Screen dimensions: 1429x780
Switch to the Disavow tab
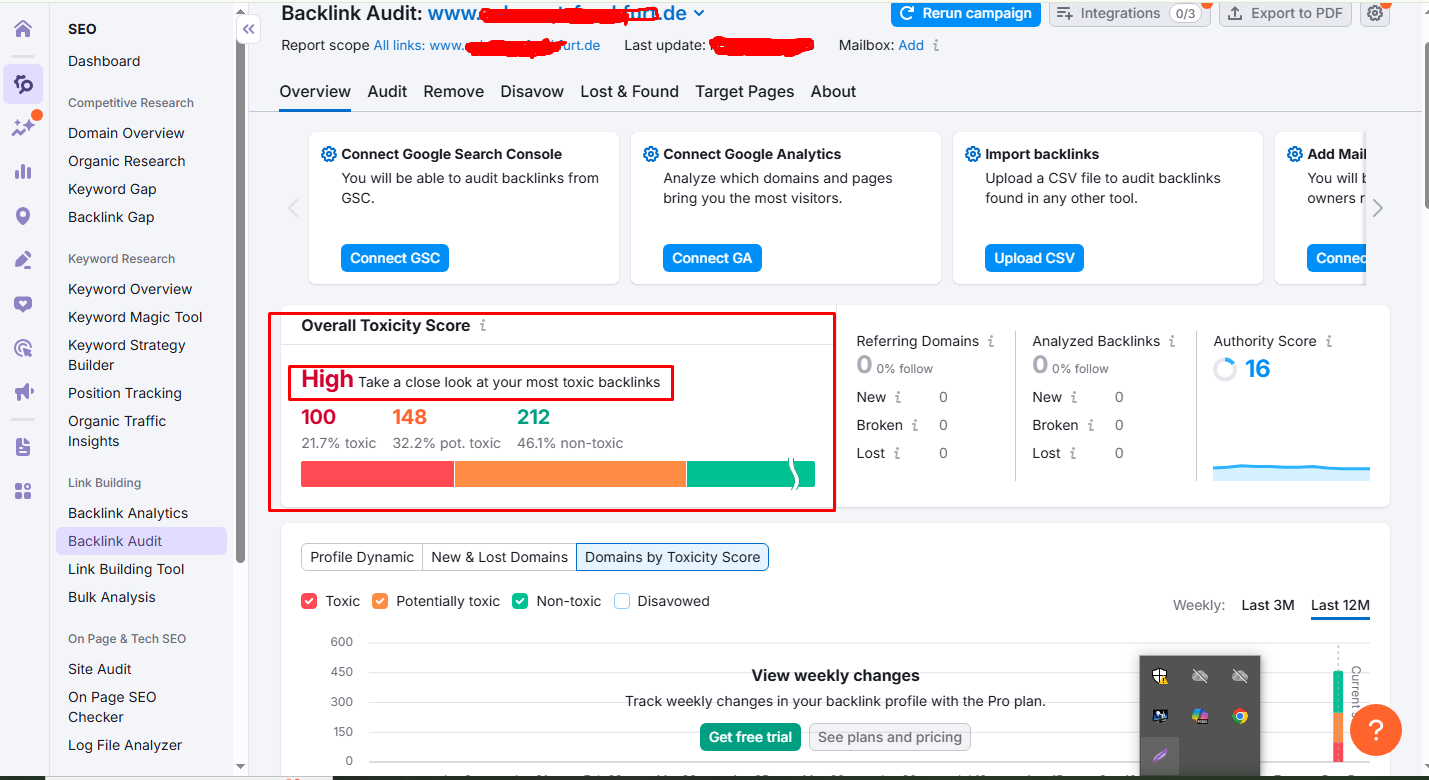coord(532,91)
